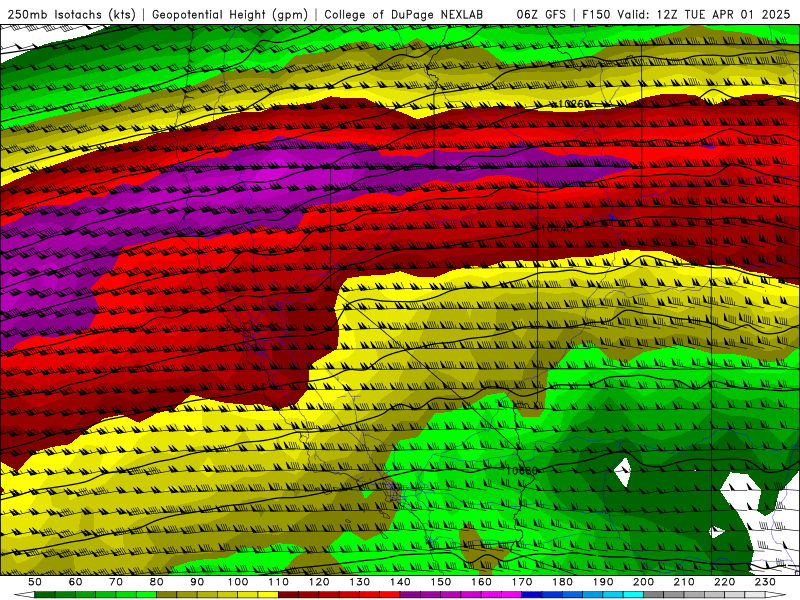Image resolution: width=800 pixels, height=600 pixels.
Task: Click the 170 value on the color scale
Action: pos(522,582)
